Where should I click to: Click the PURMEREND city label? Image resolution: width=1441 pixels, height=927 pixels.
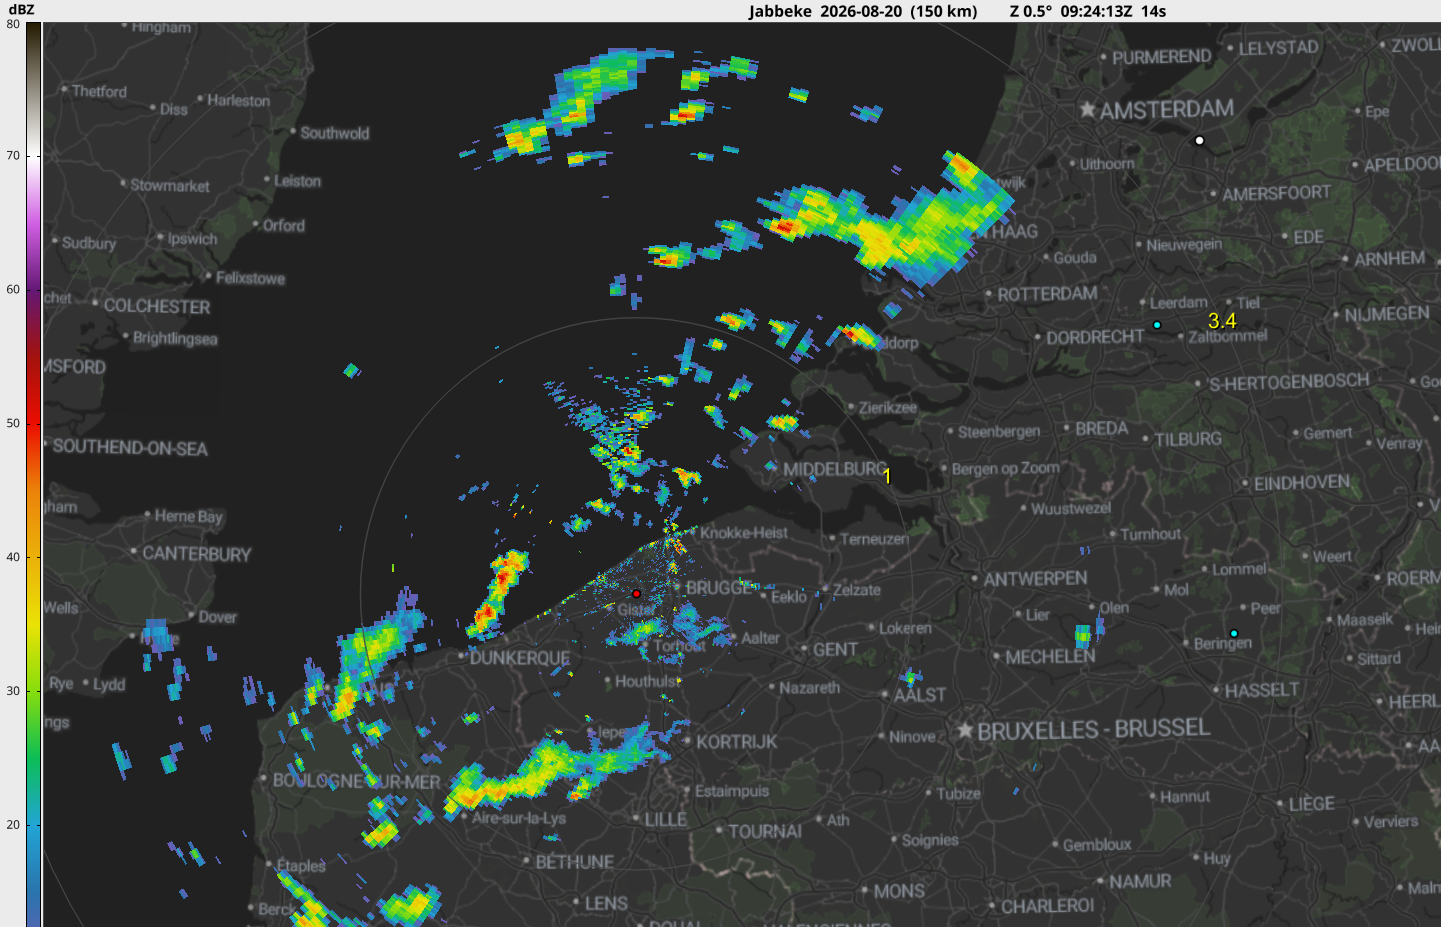pyautogui.click(x=1161, y=57)
